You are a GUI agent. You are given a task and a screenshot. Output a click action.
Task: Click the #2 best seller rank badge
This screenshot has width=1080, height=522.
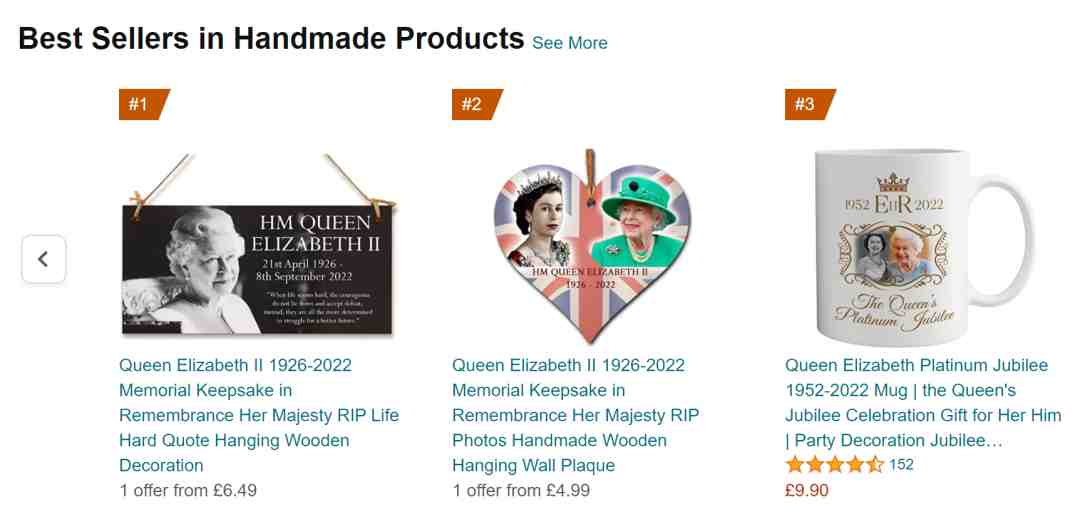click(477, 104)
